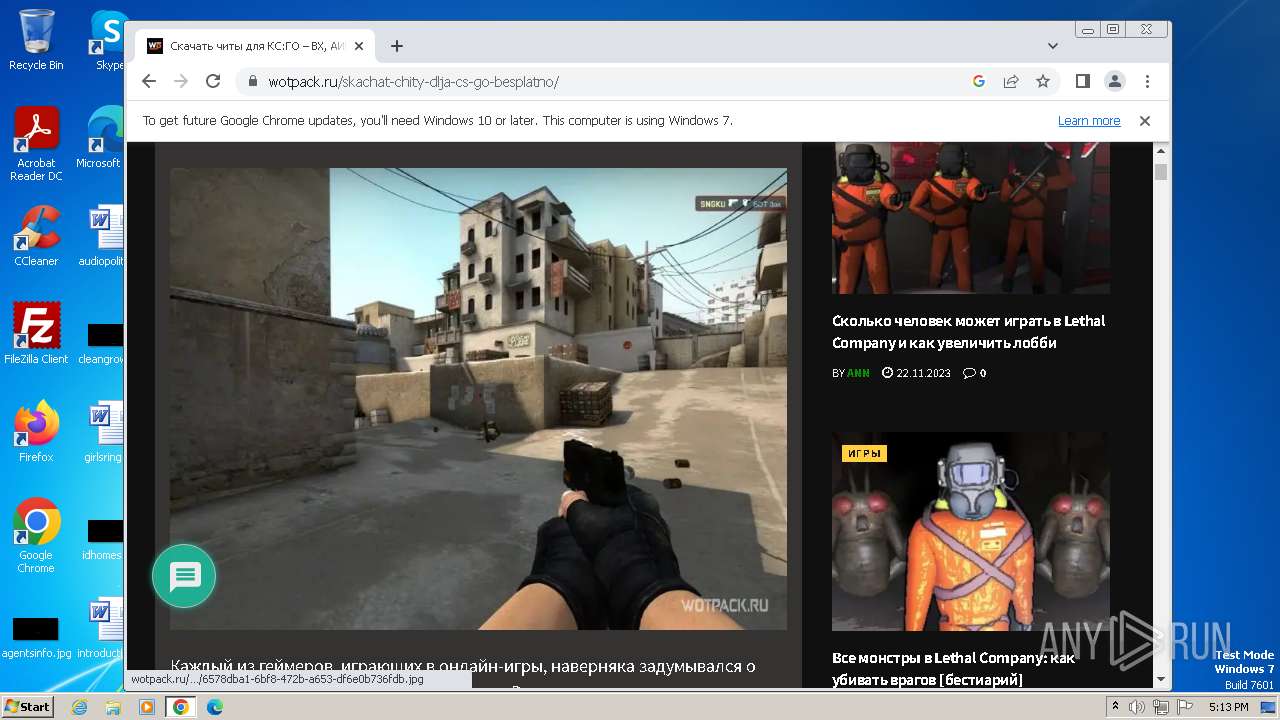Launch Acrobat Reader DC from desktop
This screenshot has width=1280, height=720.
coord(36,144)
